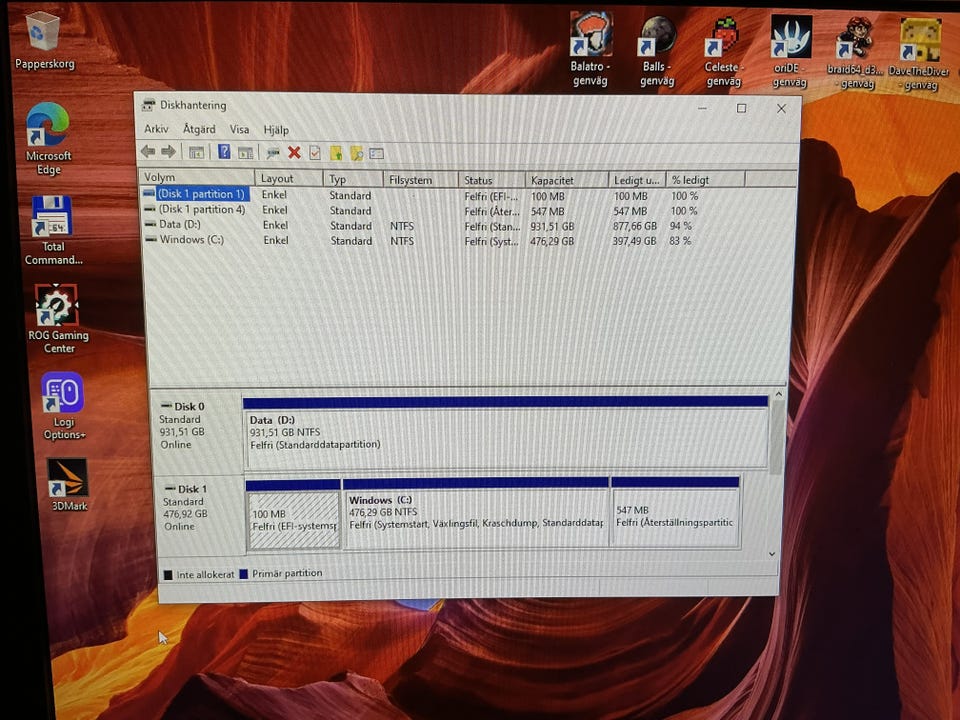The height and width of the screenshot is (720, 960).
Task: Open the Hjälp menu
Action: tap(276, 130)
